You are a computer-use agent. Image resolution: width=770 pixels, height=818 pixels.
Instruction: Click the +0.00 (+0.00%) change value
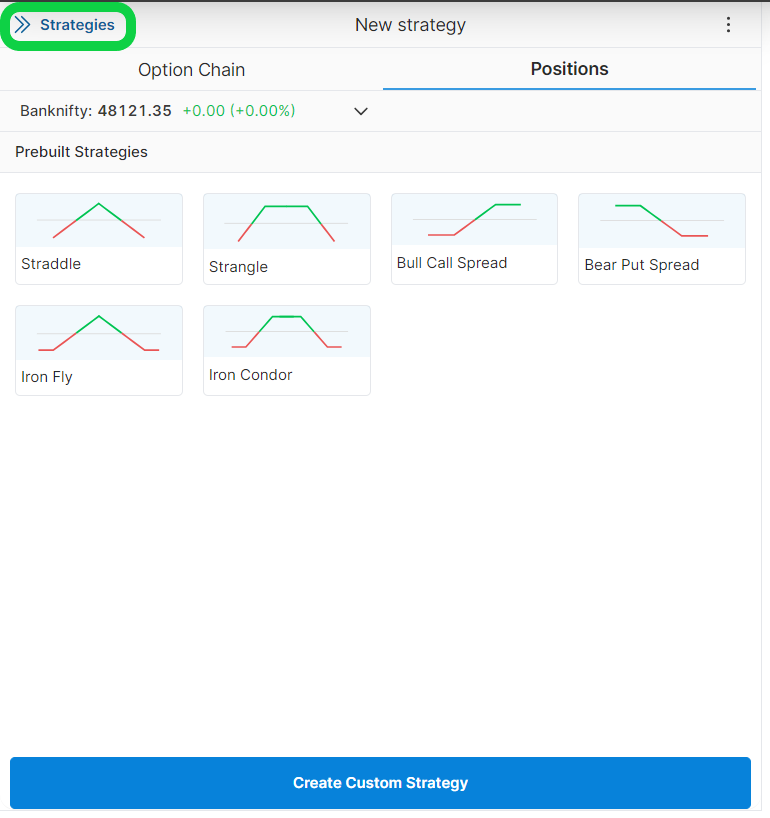pyautogui.click(x=239, y=111)
